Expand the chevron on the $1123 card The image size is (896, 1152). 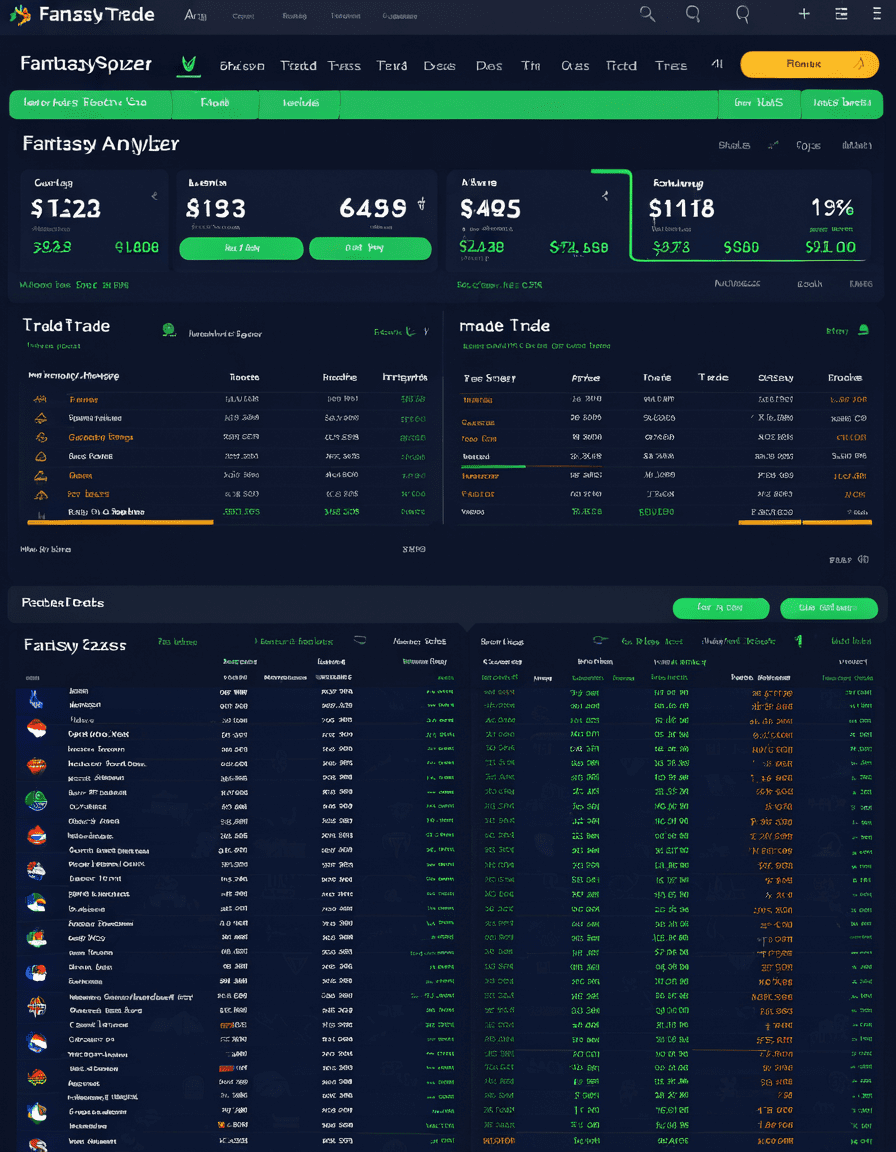(x=154, y=196)
